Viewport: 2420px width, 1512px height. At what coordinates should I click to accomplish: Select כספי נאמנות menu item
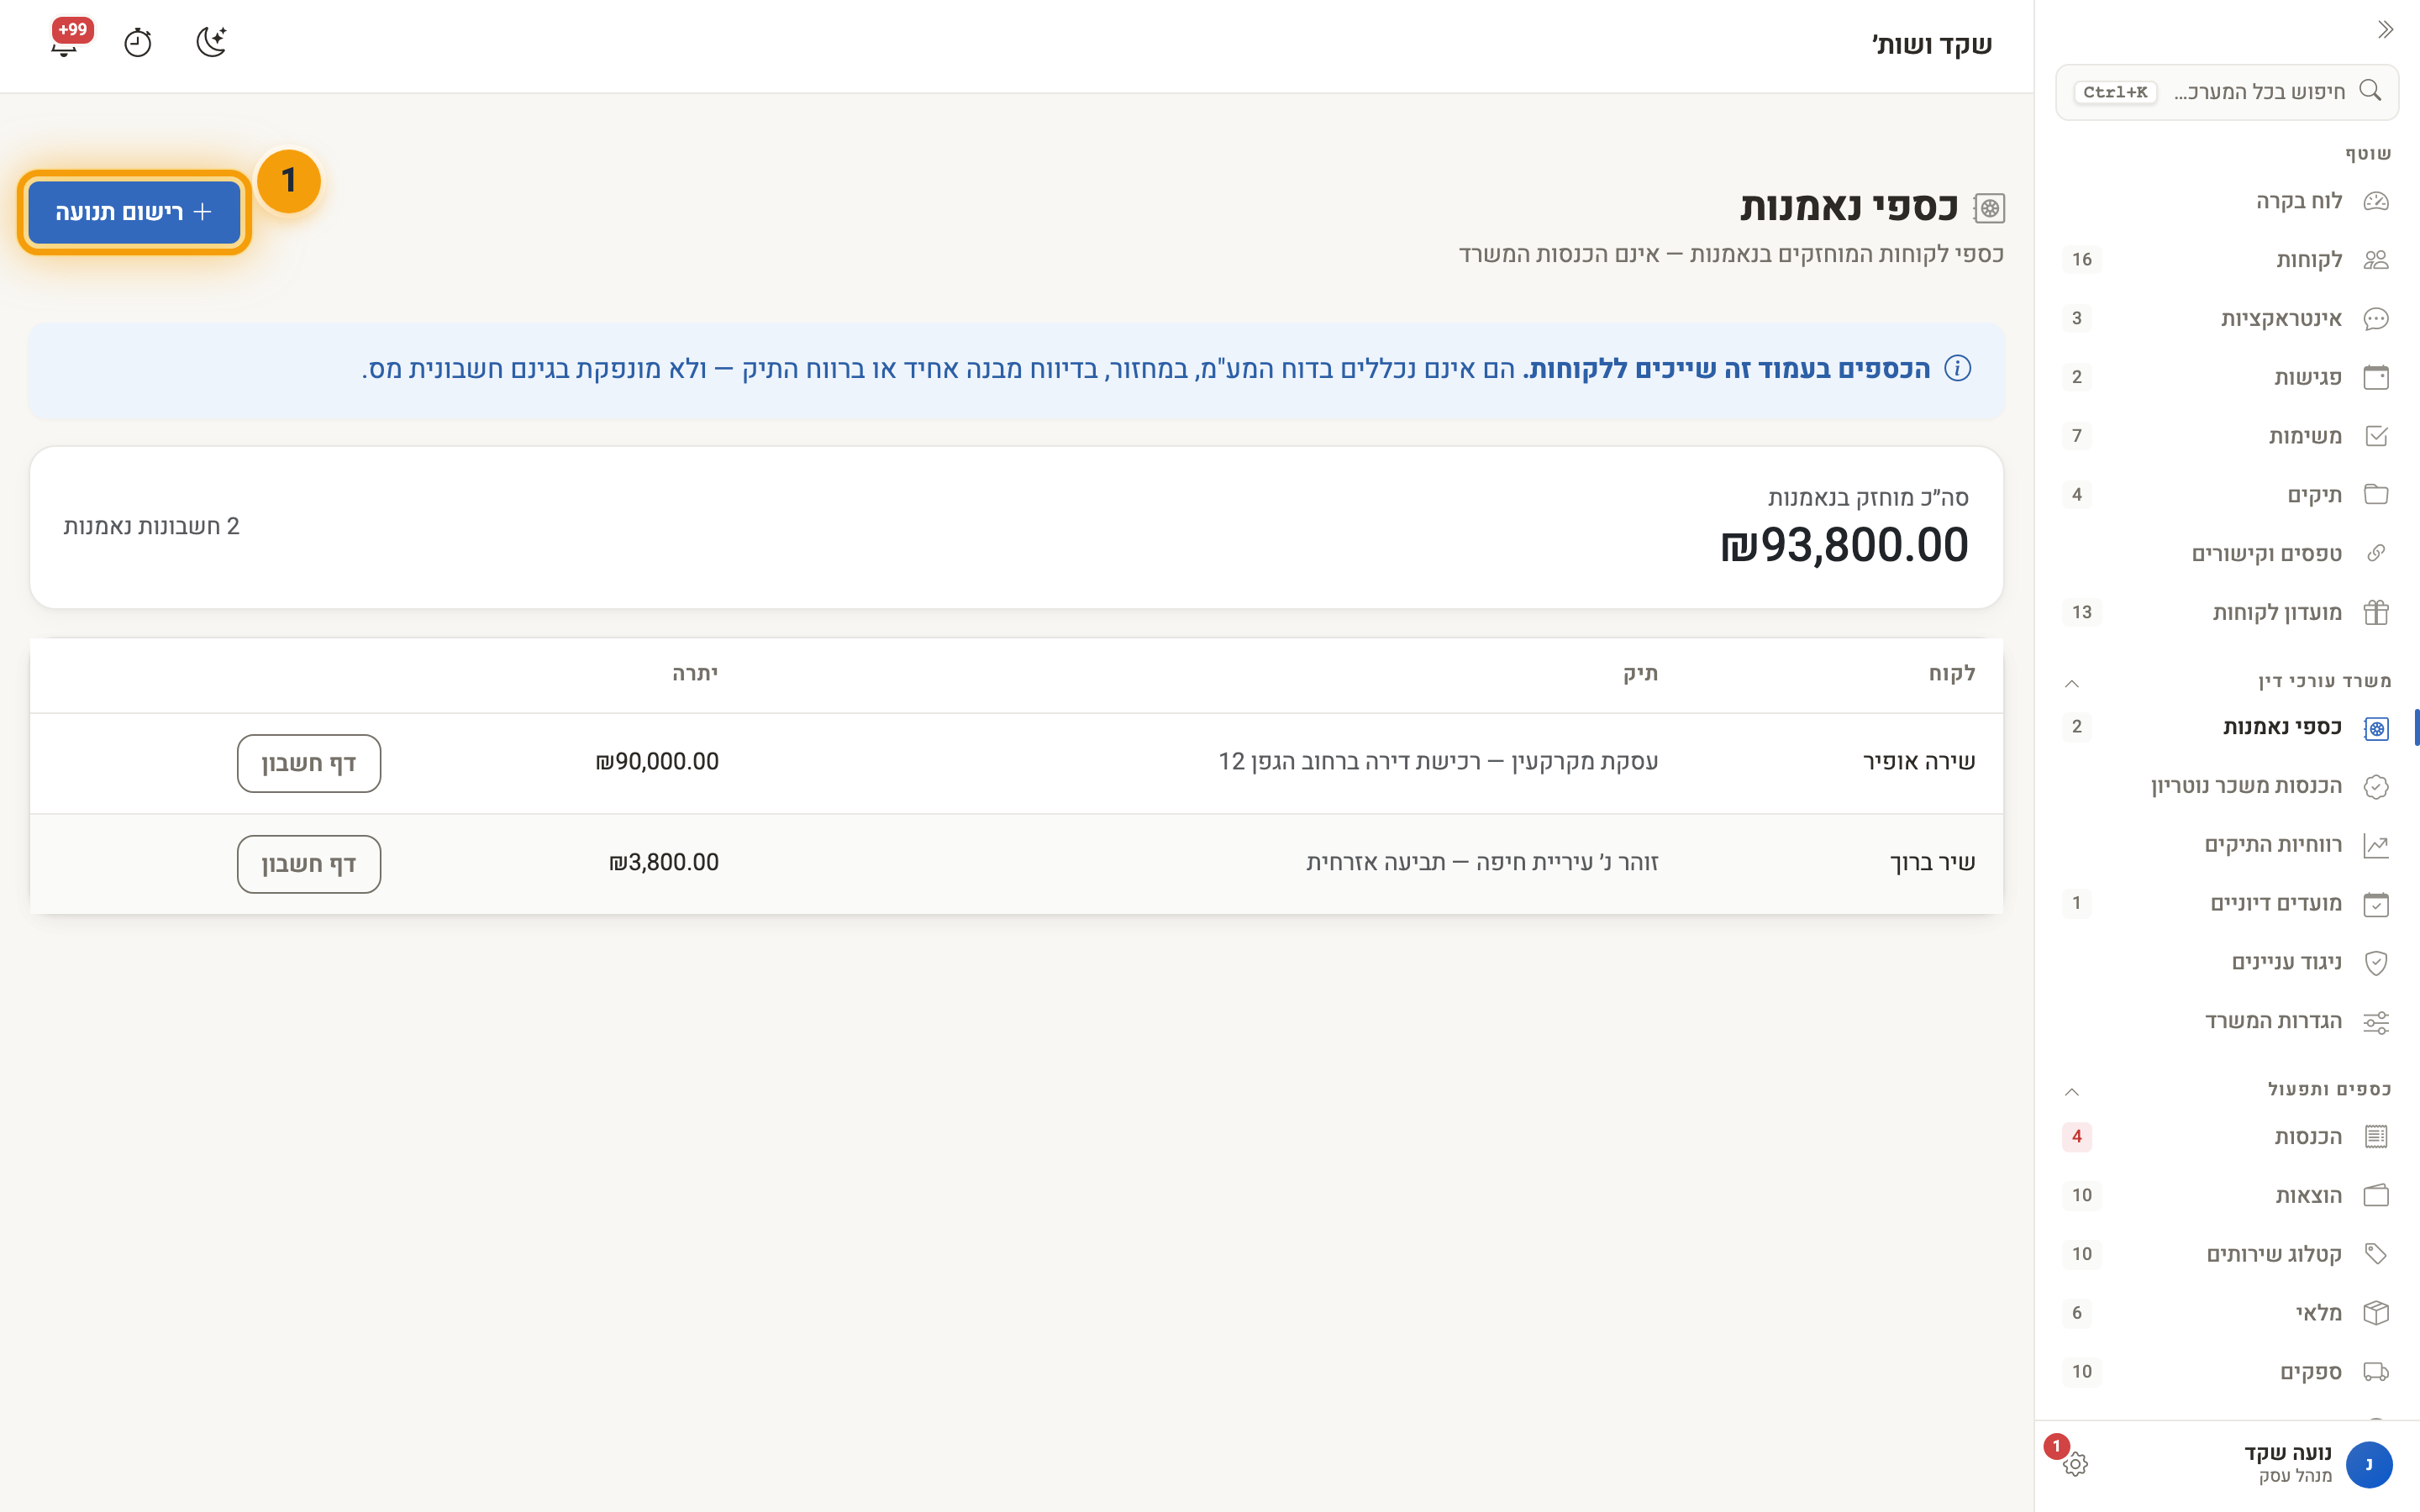pyautogui.click(x=2226, y=727)
